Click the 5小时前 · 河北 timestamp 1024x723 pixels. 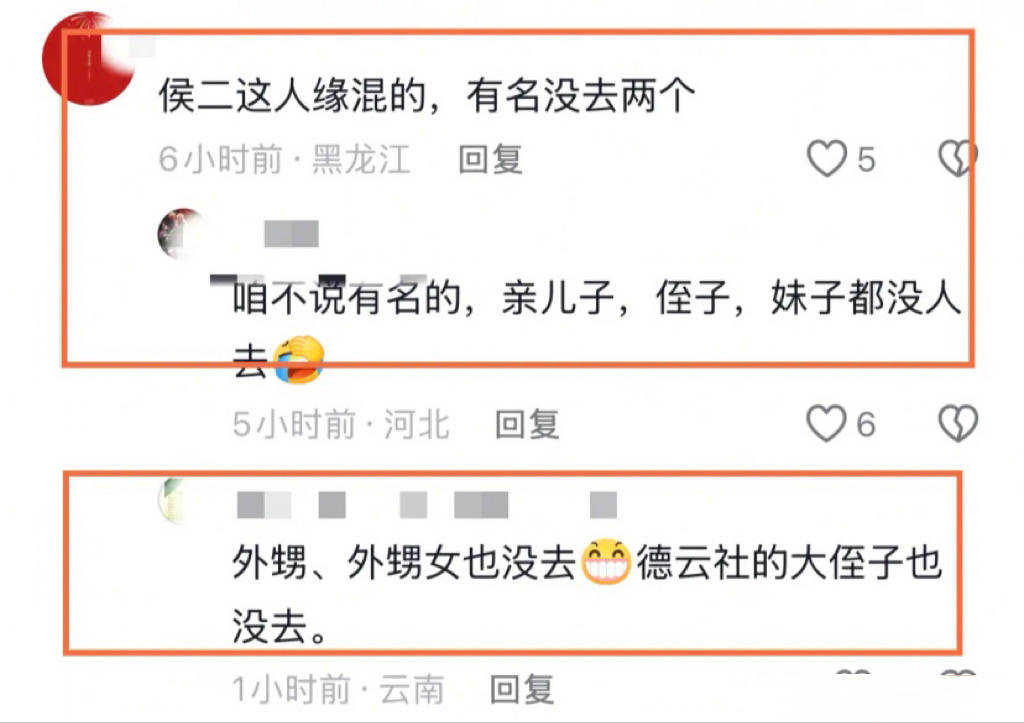341,425
